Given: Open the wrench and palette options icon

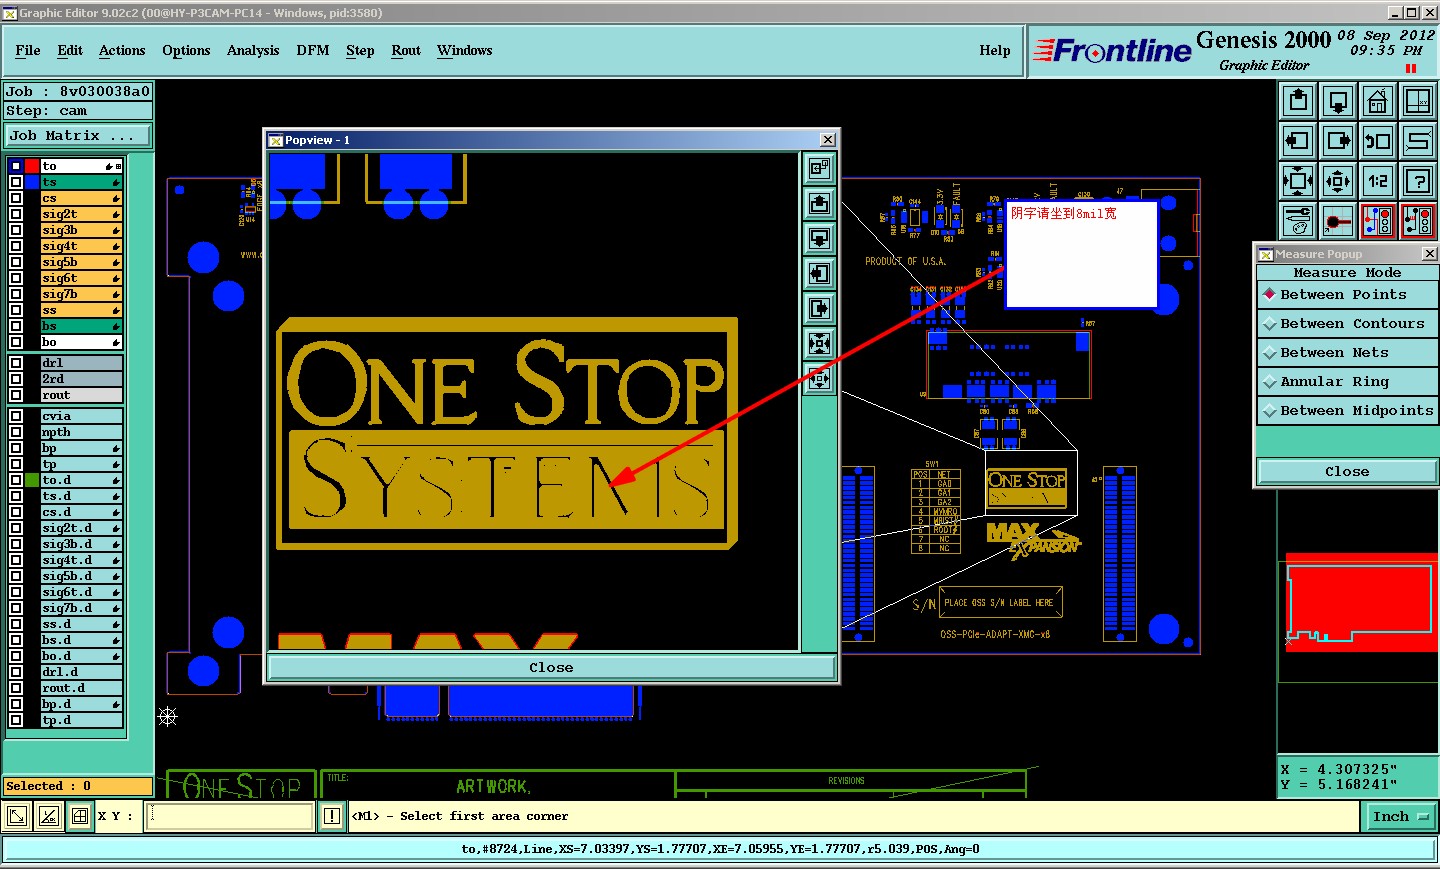Looking at the screenshot, I should pyautogui.click(x=1298, y=221).
